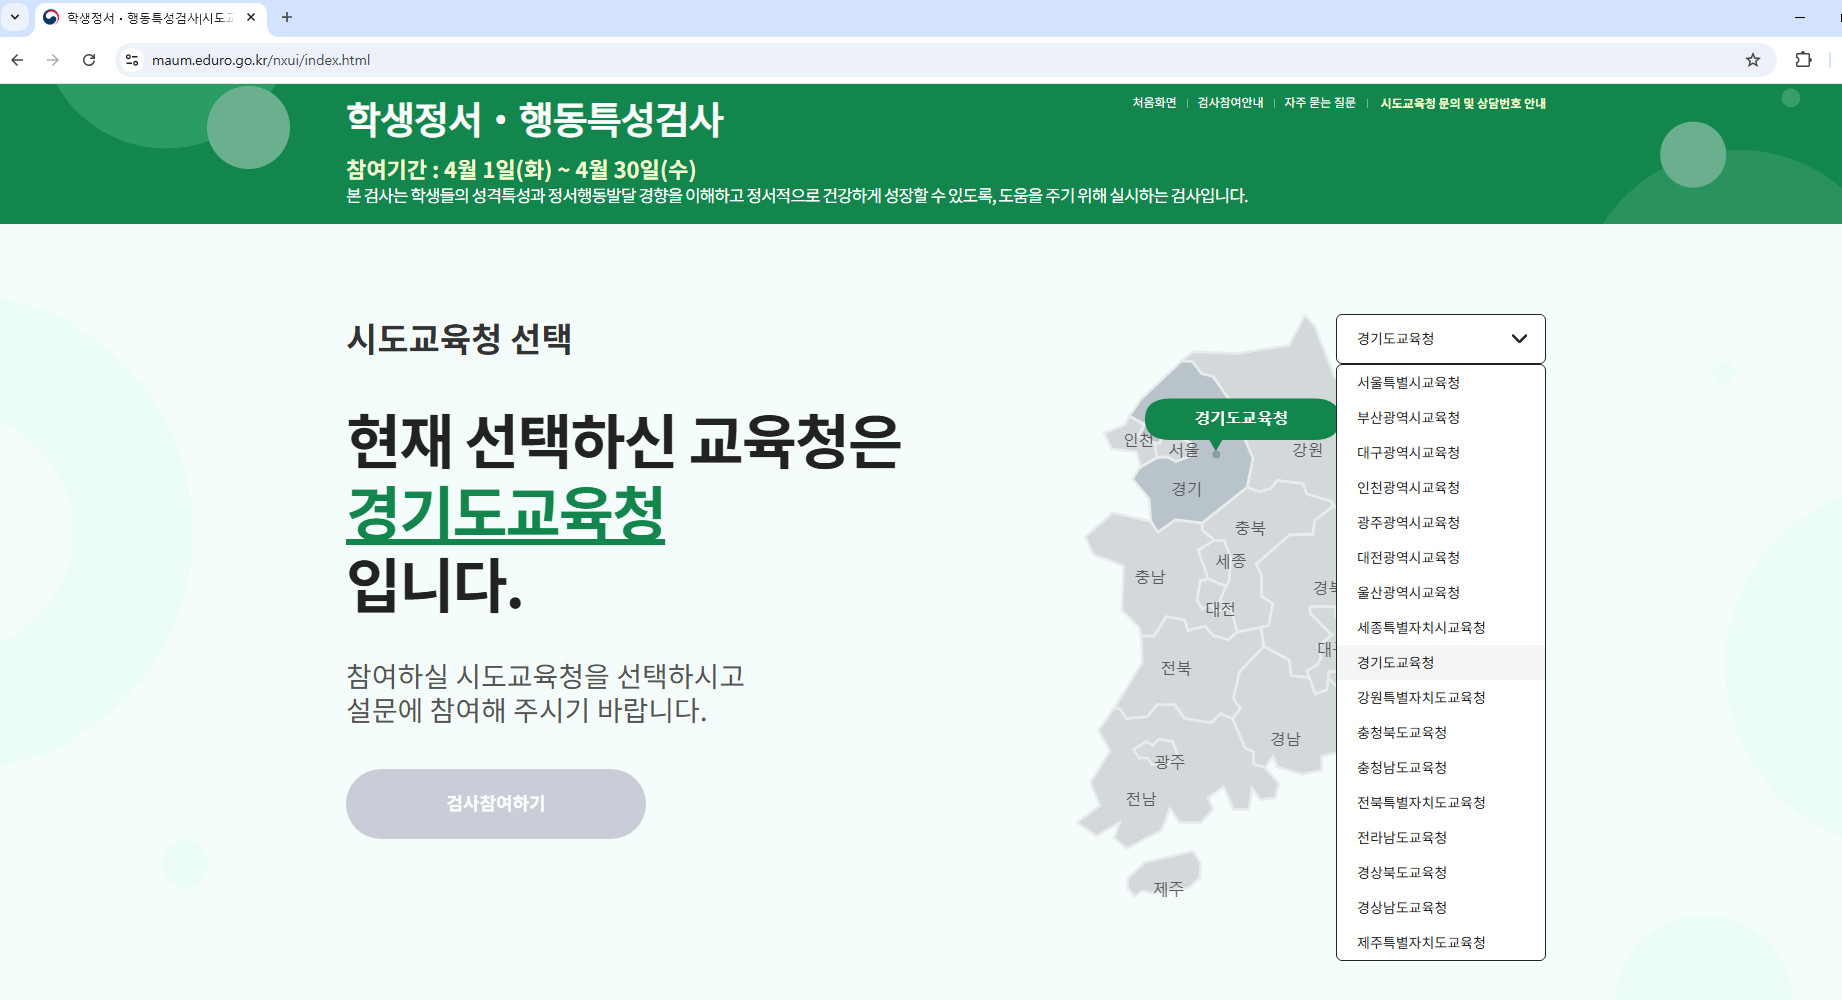Select 인천 region on the map
Viewport: 1842px width, 1000px height.
click(1138, 440)
